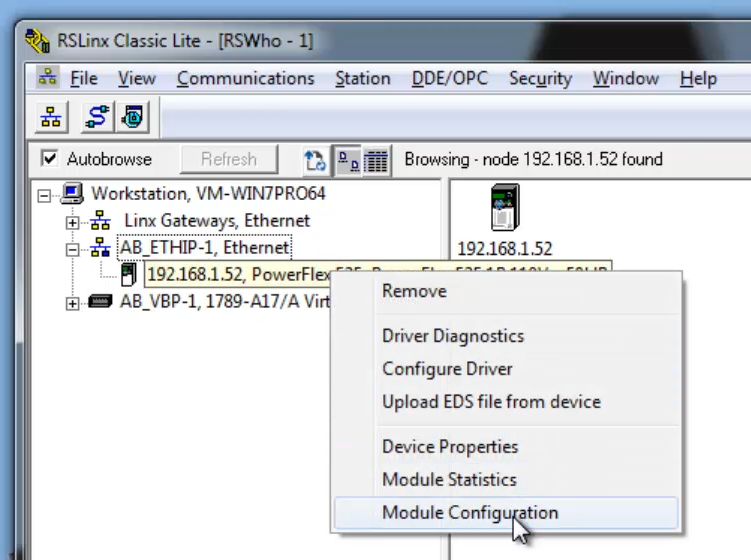
Task: Open the Station menu
Action: point(363,79)
